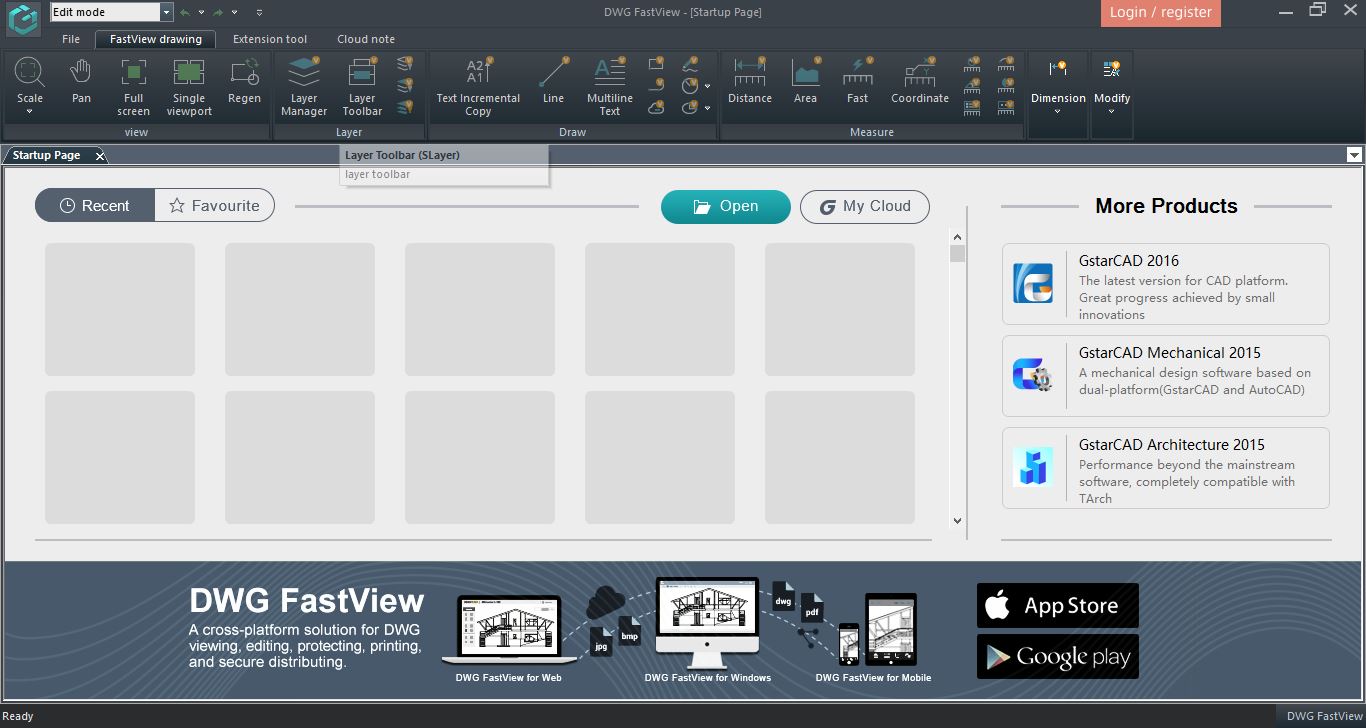Screen dimensions: 1366x728
Task: Click the App Store badge
Action: (1057, 605)
